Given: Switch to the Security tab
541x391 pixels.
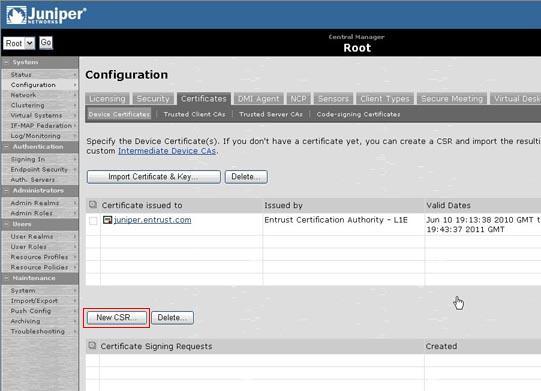Looking at the screenshot, I should coord(153,99).
